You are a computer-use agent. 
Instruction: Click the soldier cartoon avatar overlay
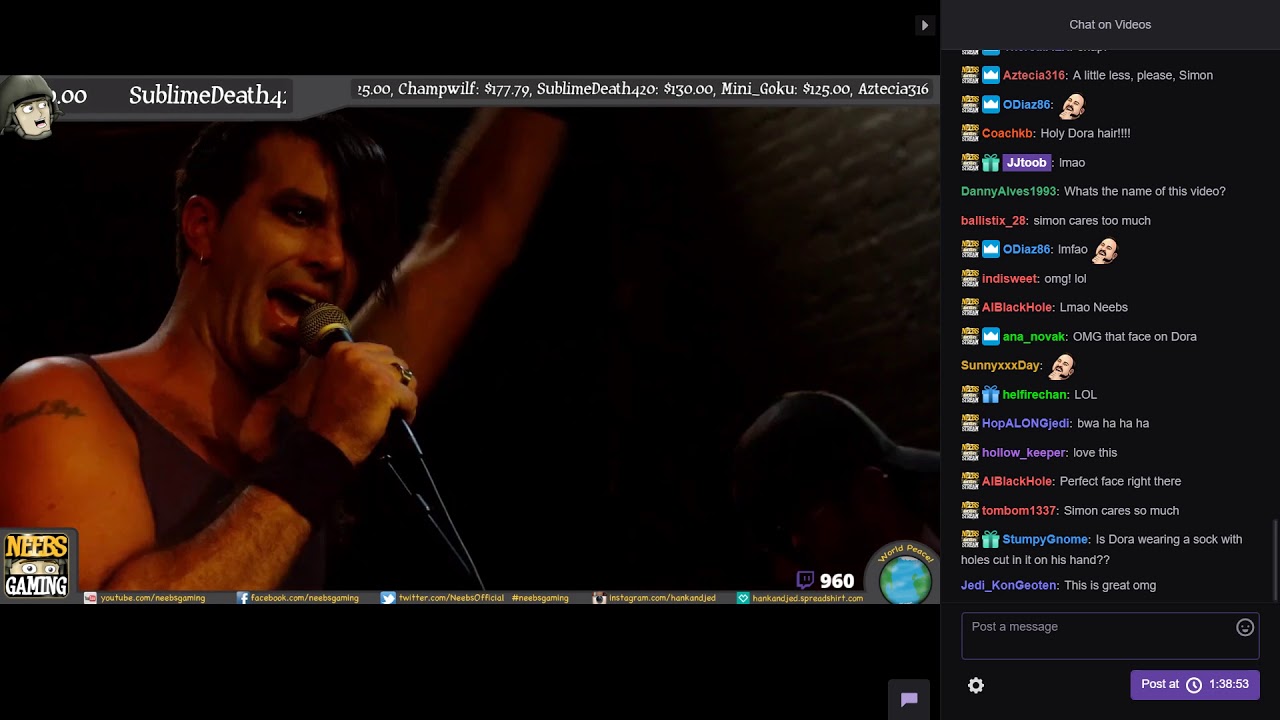[x=29, y=106]
